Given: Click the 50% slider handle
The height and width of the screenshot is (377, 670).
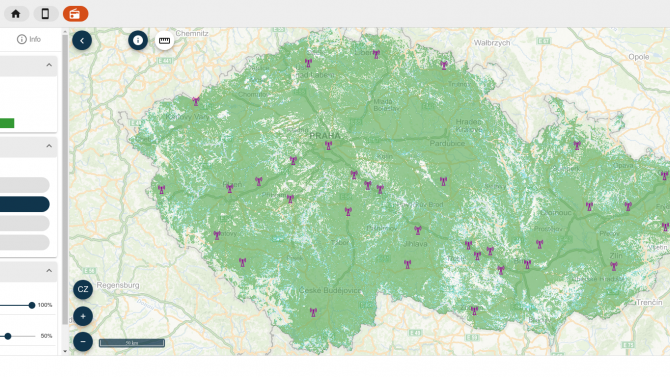Looking at the screenshot, I should pyautogui.click(x=8, y=336).
